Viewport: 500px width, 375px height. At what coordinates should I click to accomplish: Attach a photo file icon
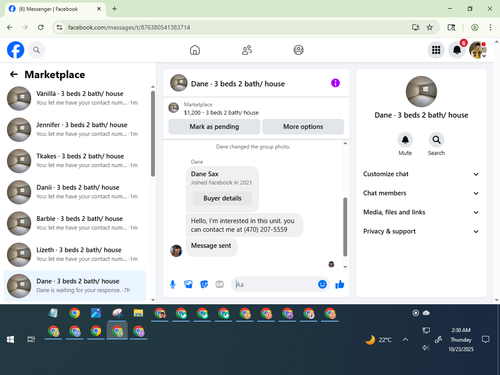coord(188,284)
